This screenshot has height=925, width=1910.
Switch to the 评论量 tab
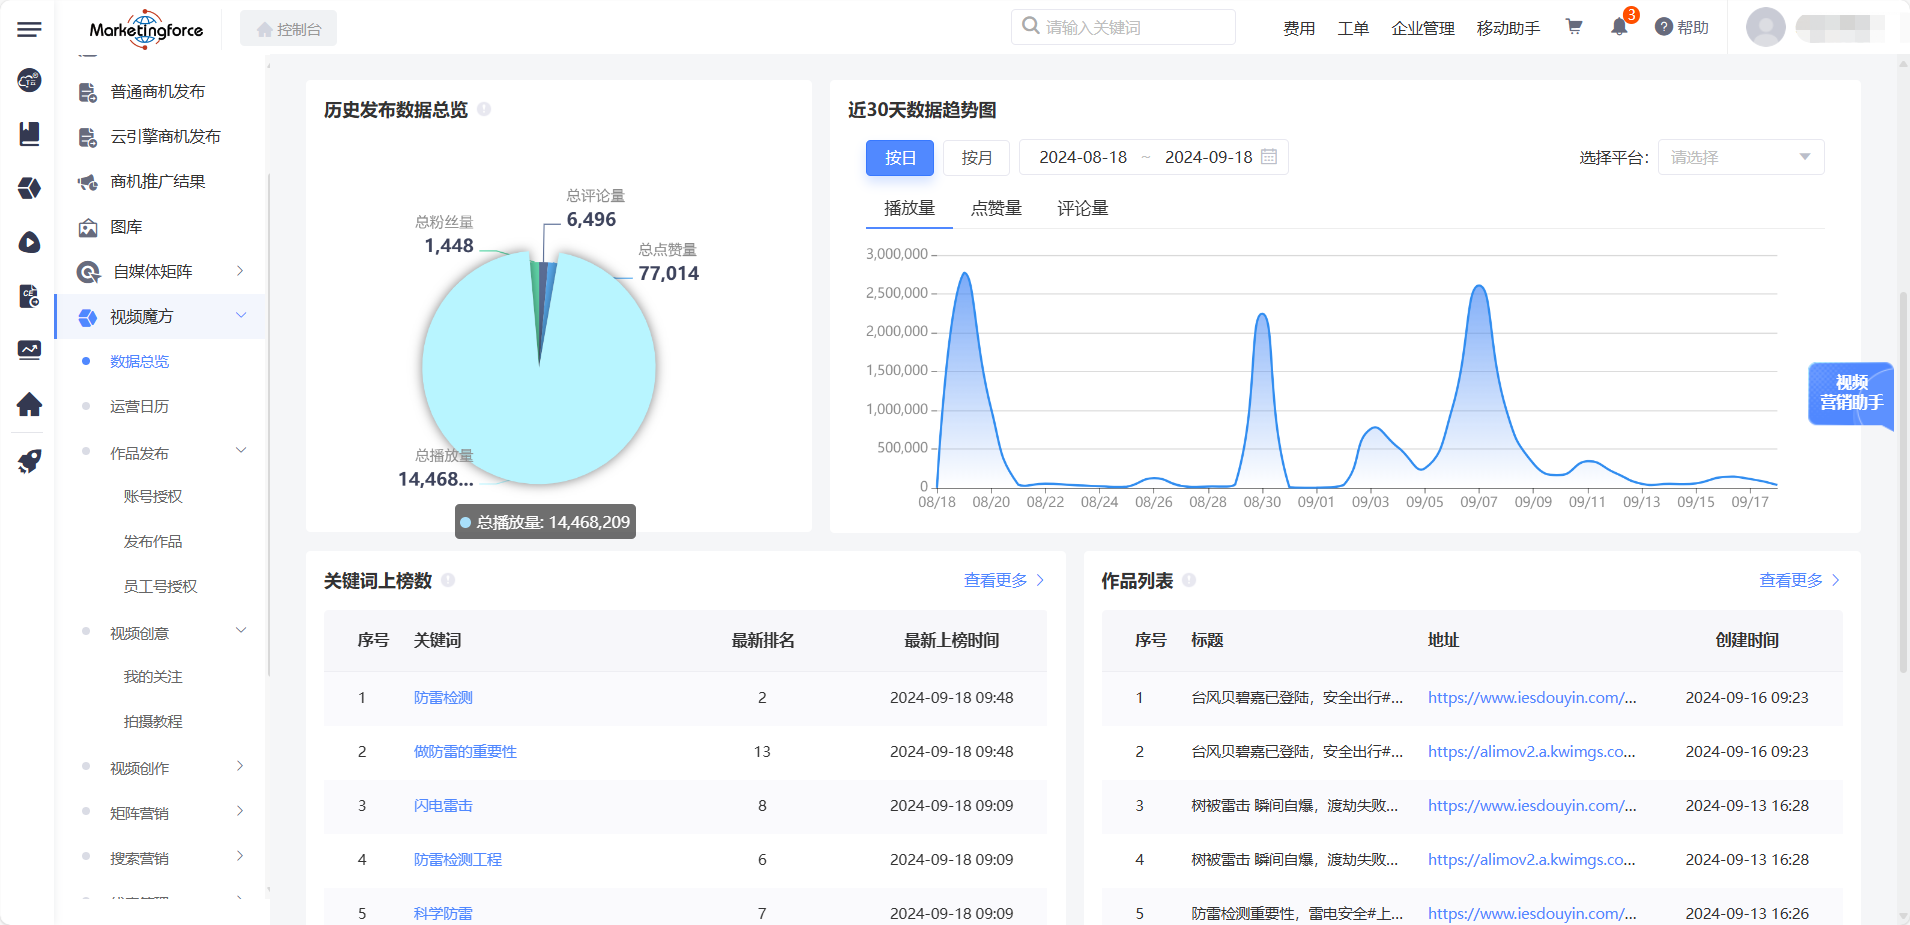(1082, 208)
